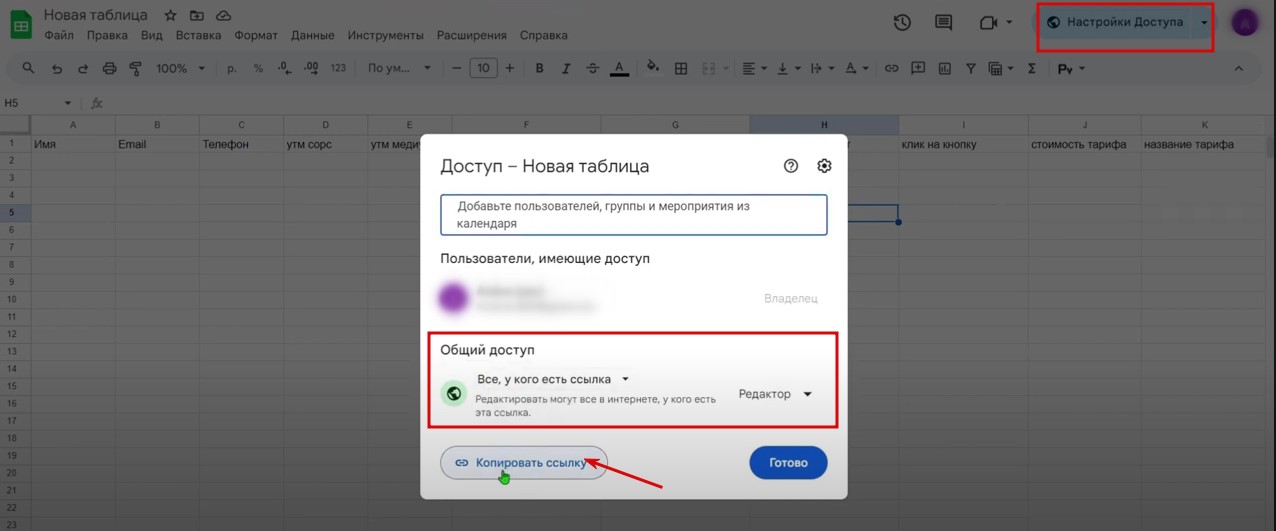Open version history clock icon
This screenshot has width=1276, height=531.
pyautogui.click(x=902, y=22)
